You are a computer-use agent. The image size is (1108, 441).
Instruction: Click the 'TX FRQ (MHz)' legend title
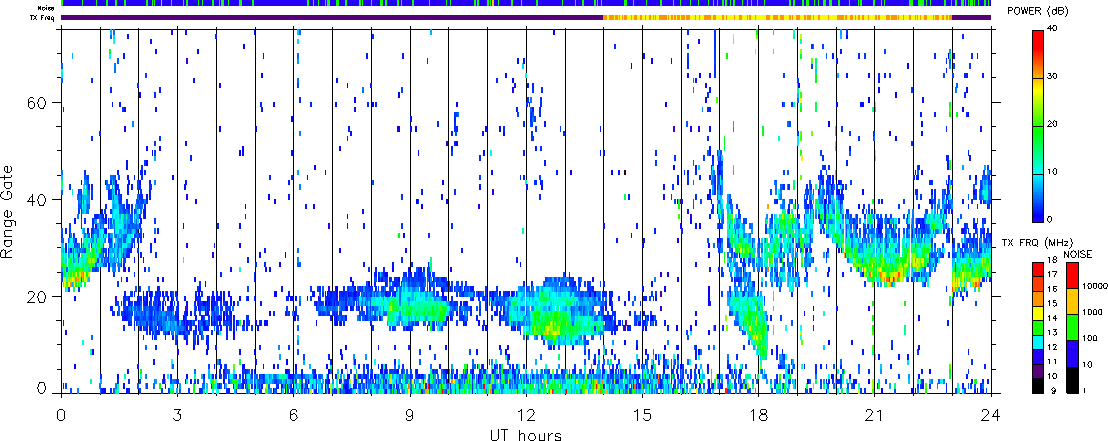coord(1037,242)
